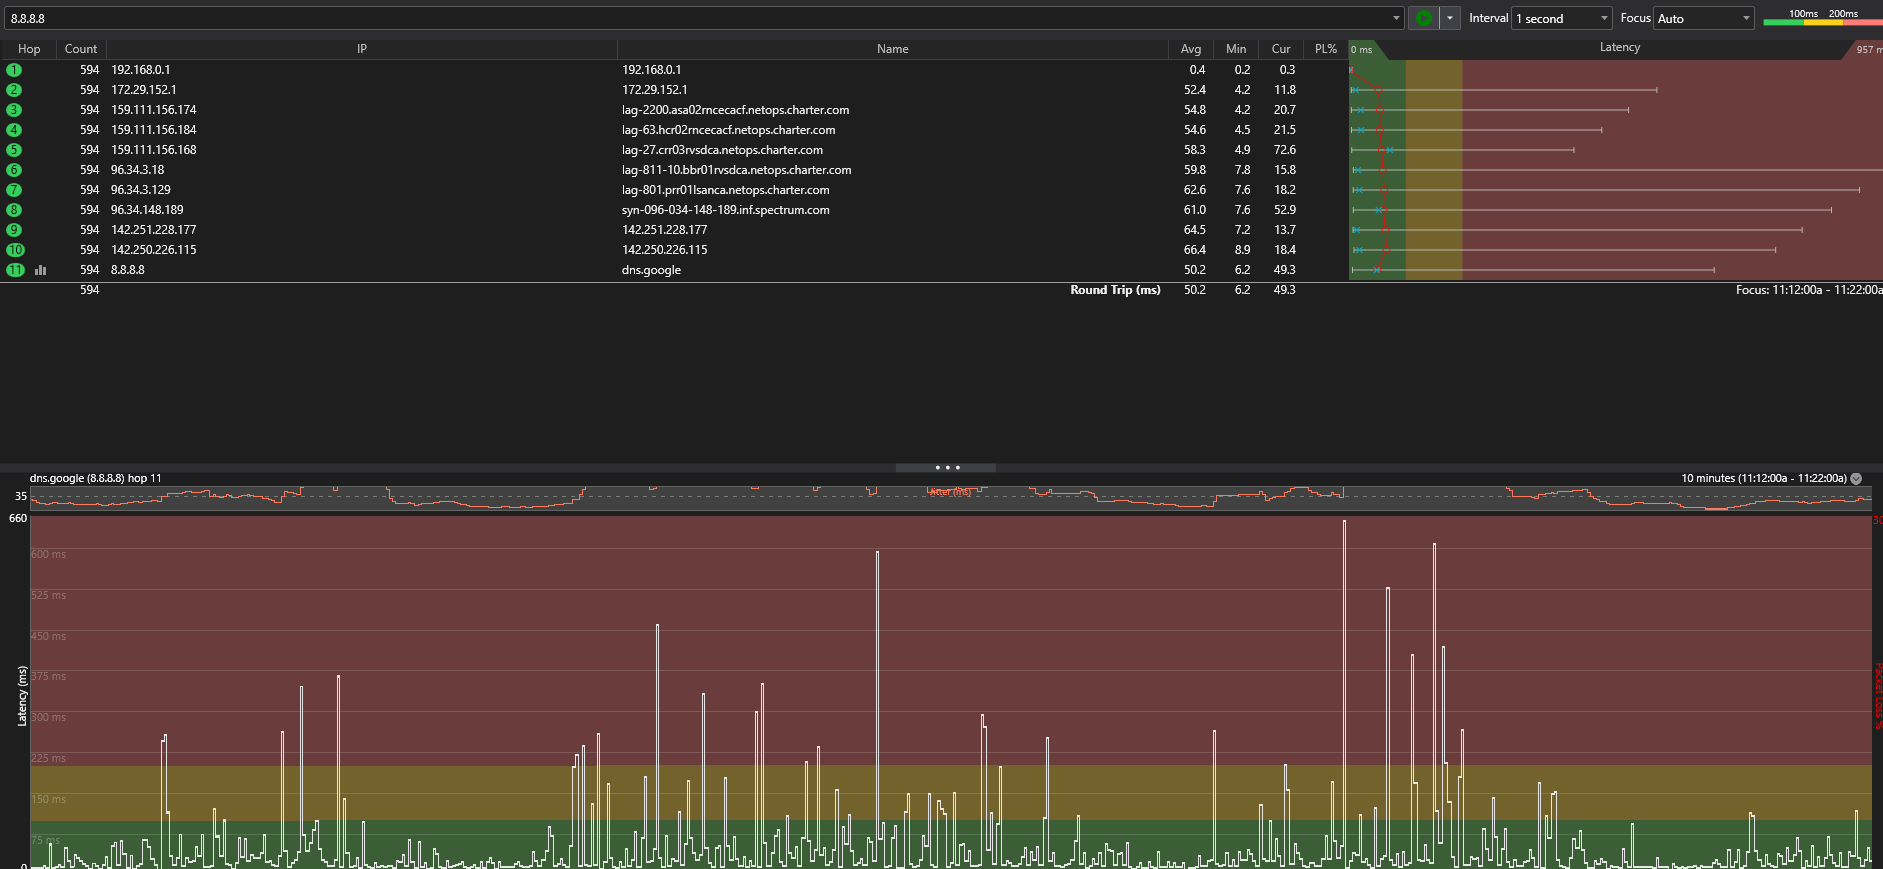
Task: Select the dns.google final hop row
Action: (651, 270)
